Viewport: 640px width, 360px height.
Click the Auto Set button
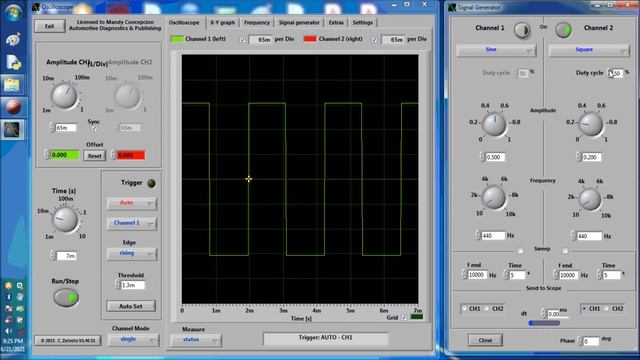131,306
